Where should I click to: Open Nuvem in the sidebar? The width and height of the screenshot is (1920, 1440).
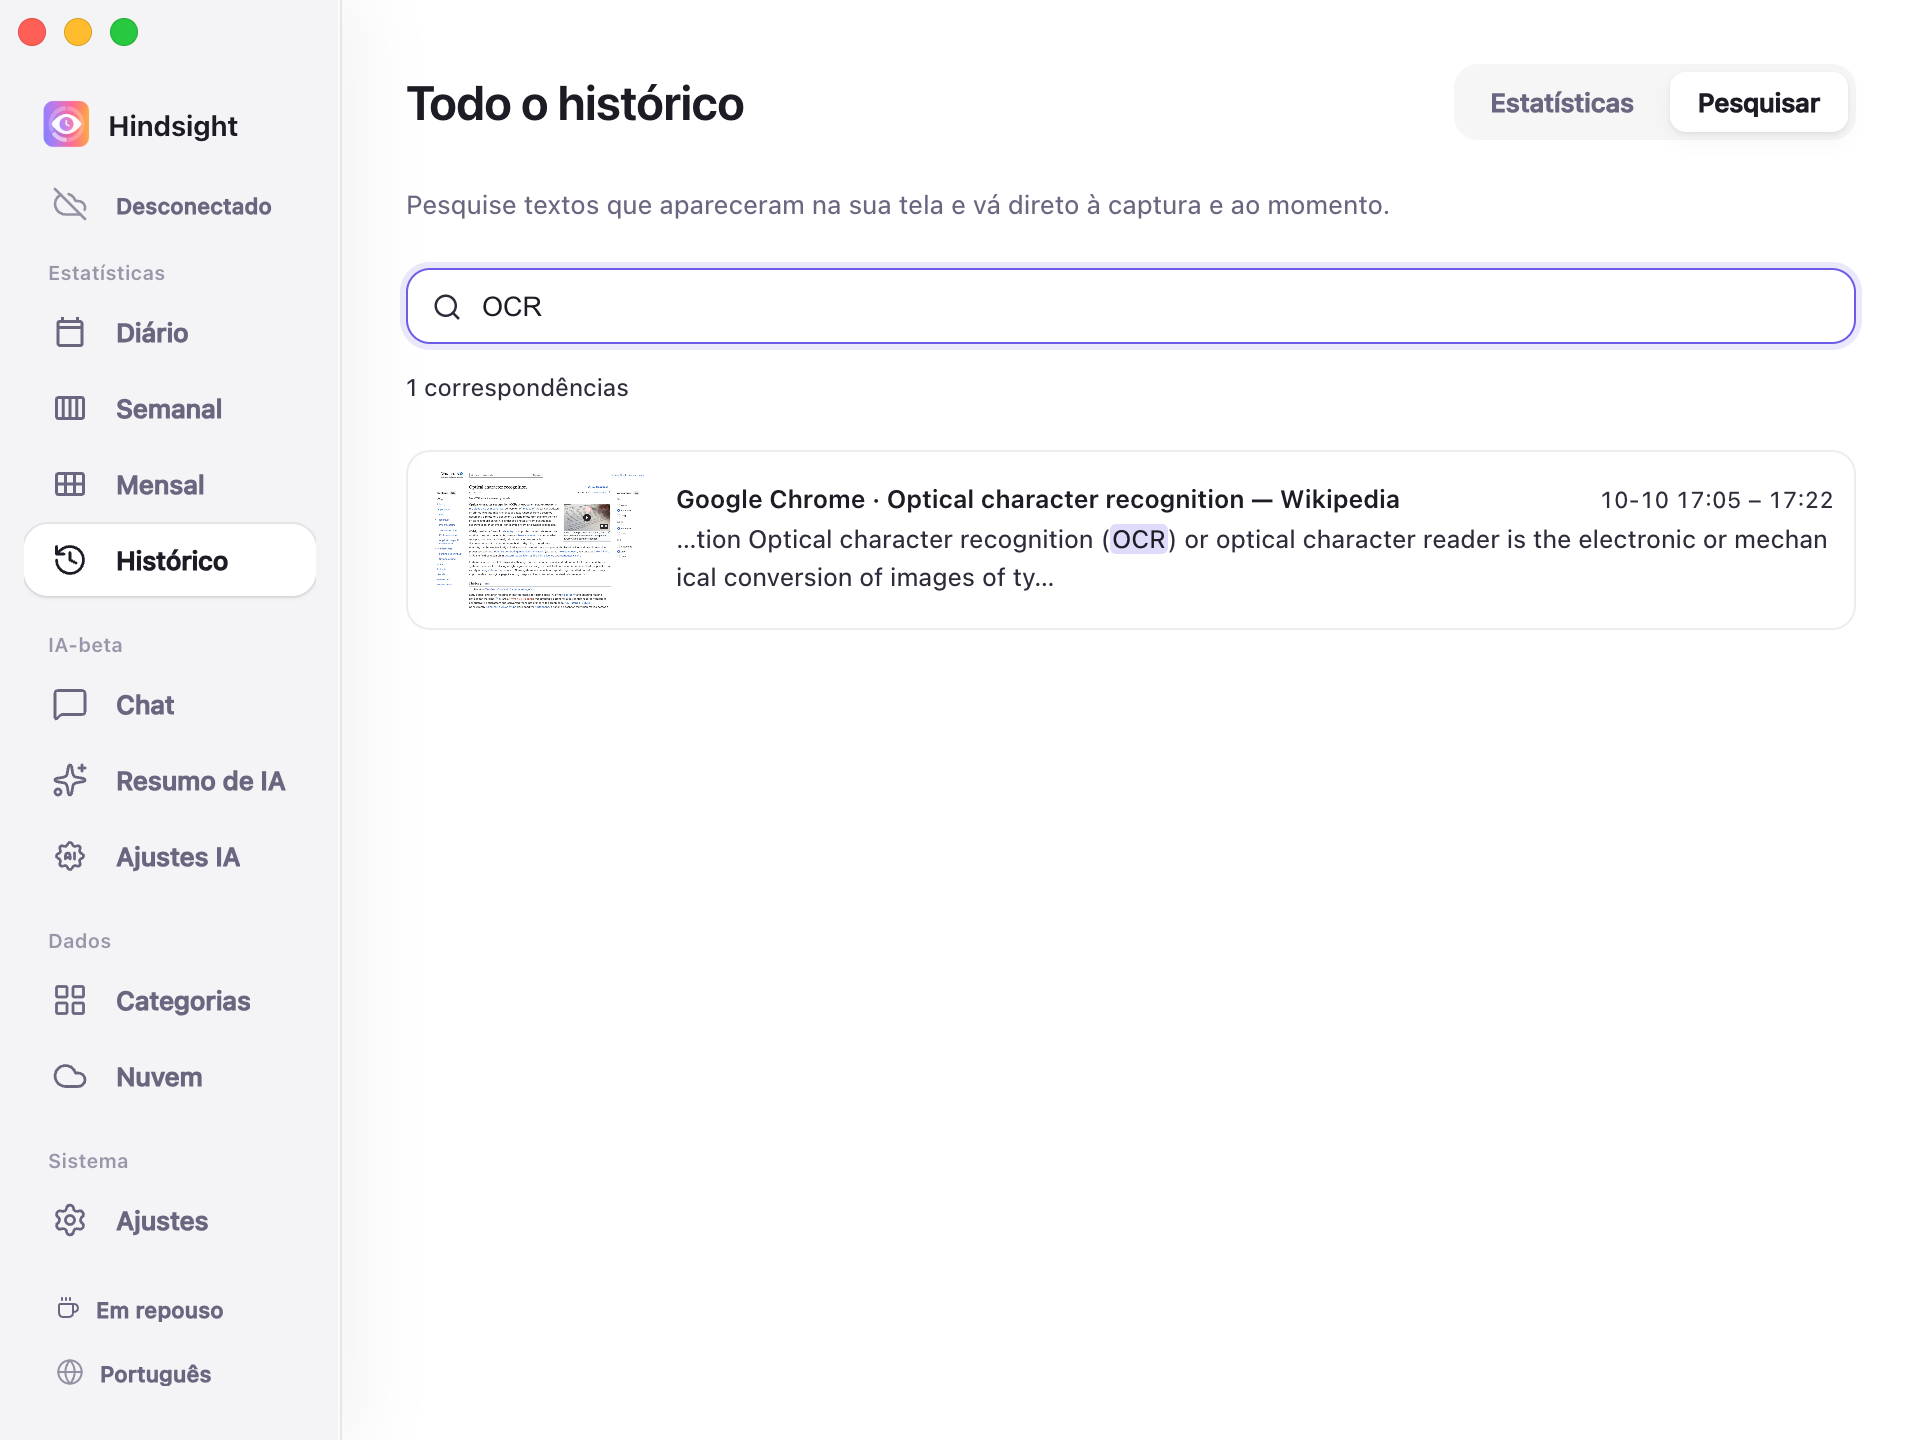pyautogui.click(x=170, y=1076)
